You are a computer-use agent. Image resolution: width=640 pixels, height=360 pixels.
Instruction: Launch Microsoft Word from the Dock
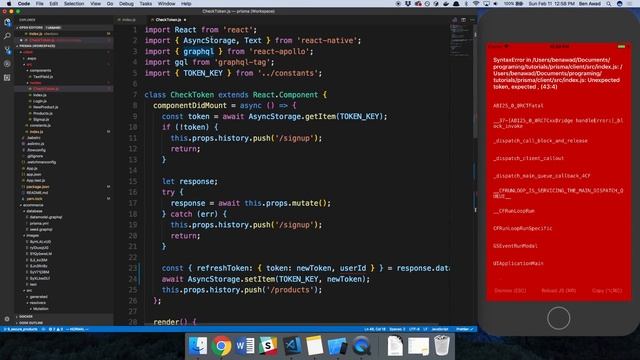(245, 346)
